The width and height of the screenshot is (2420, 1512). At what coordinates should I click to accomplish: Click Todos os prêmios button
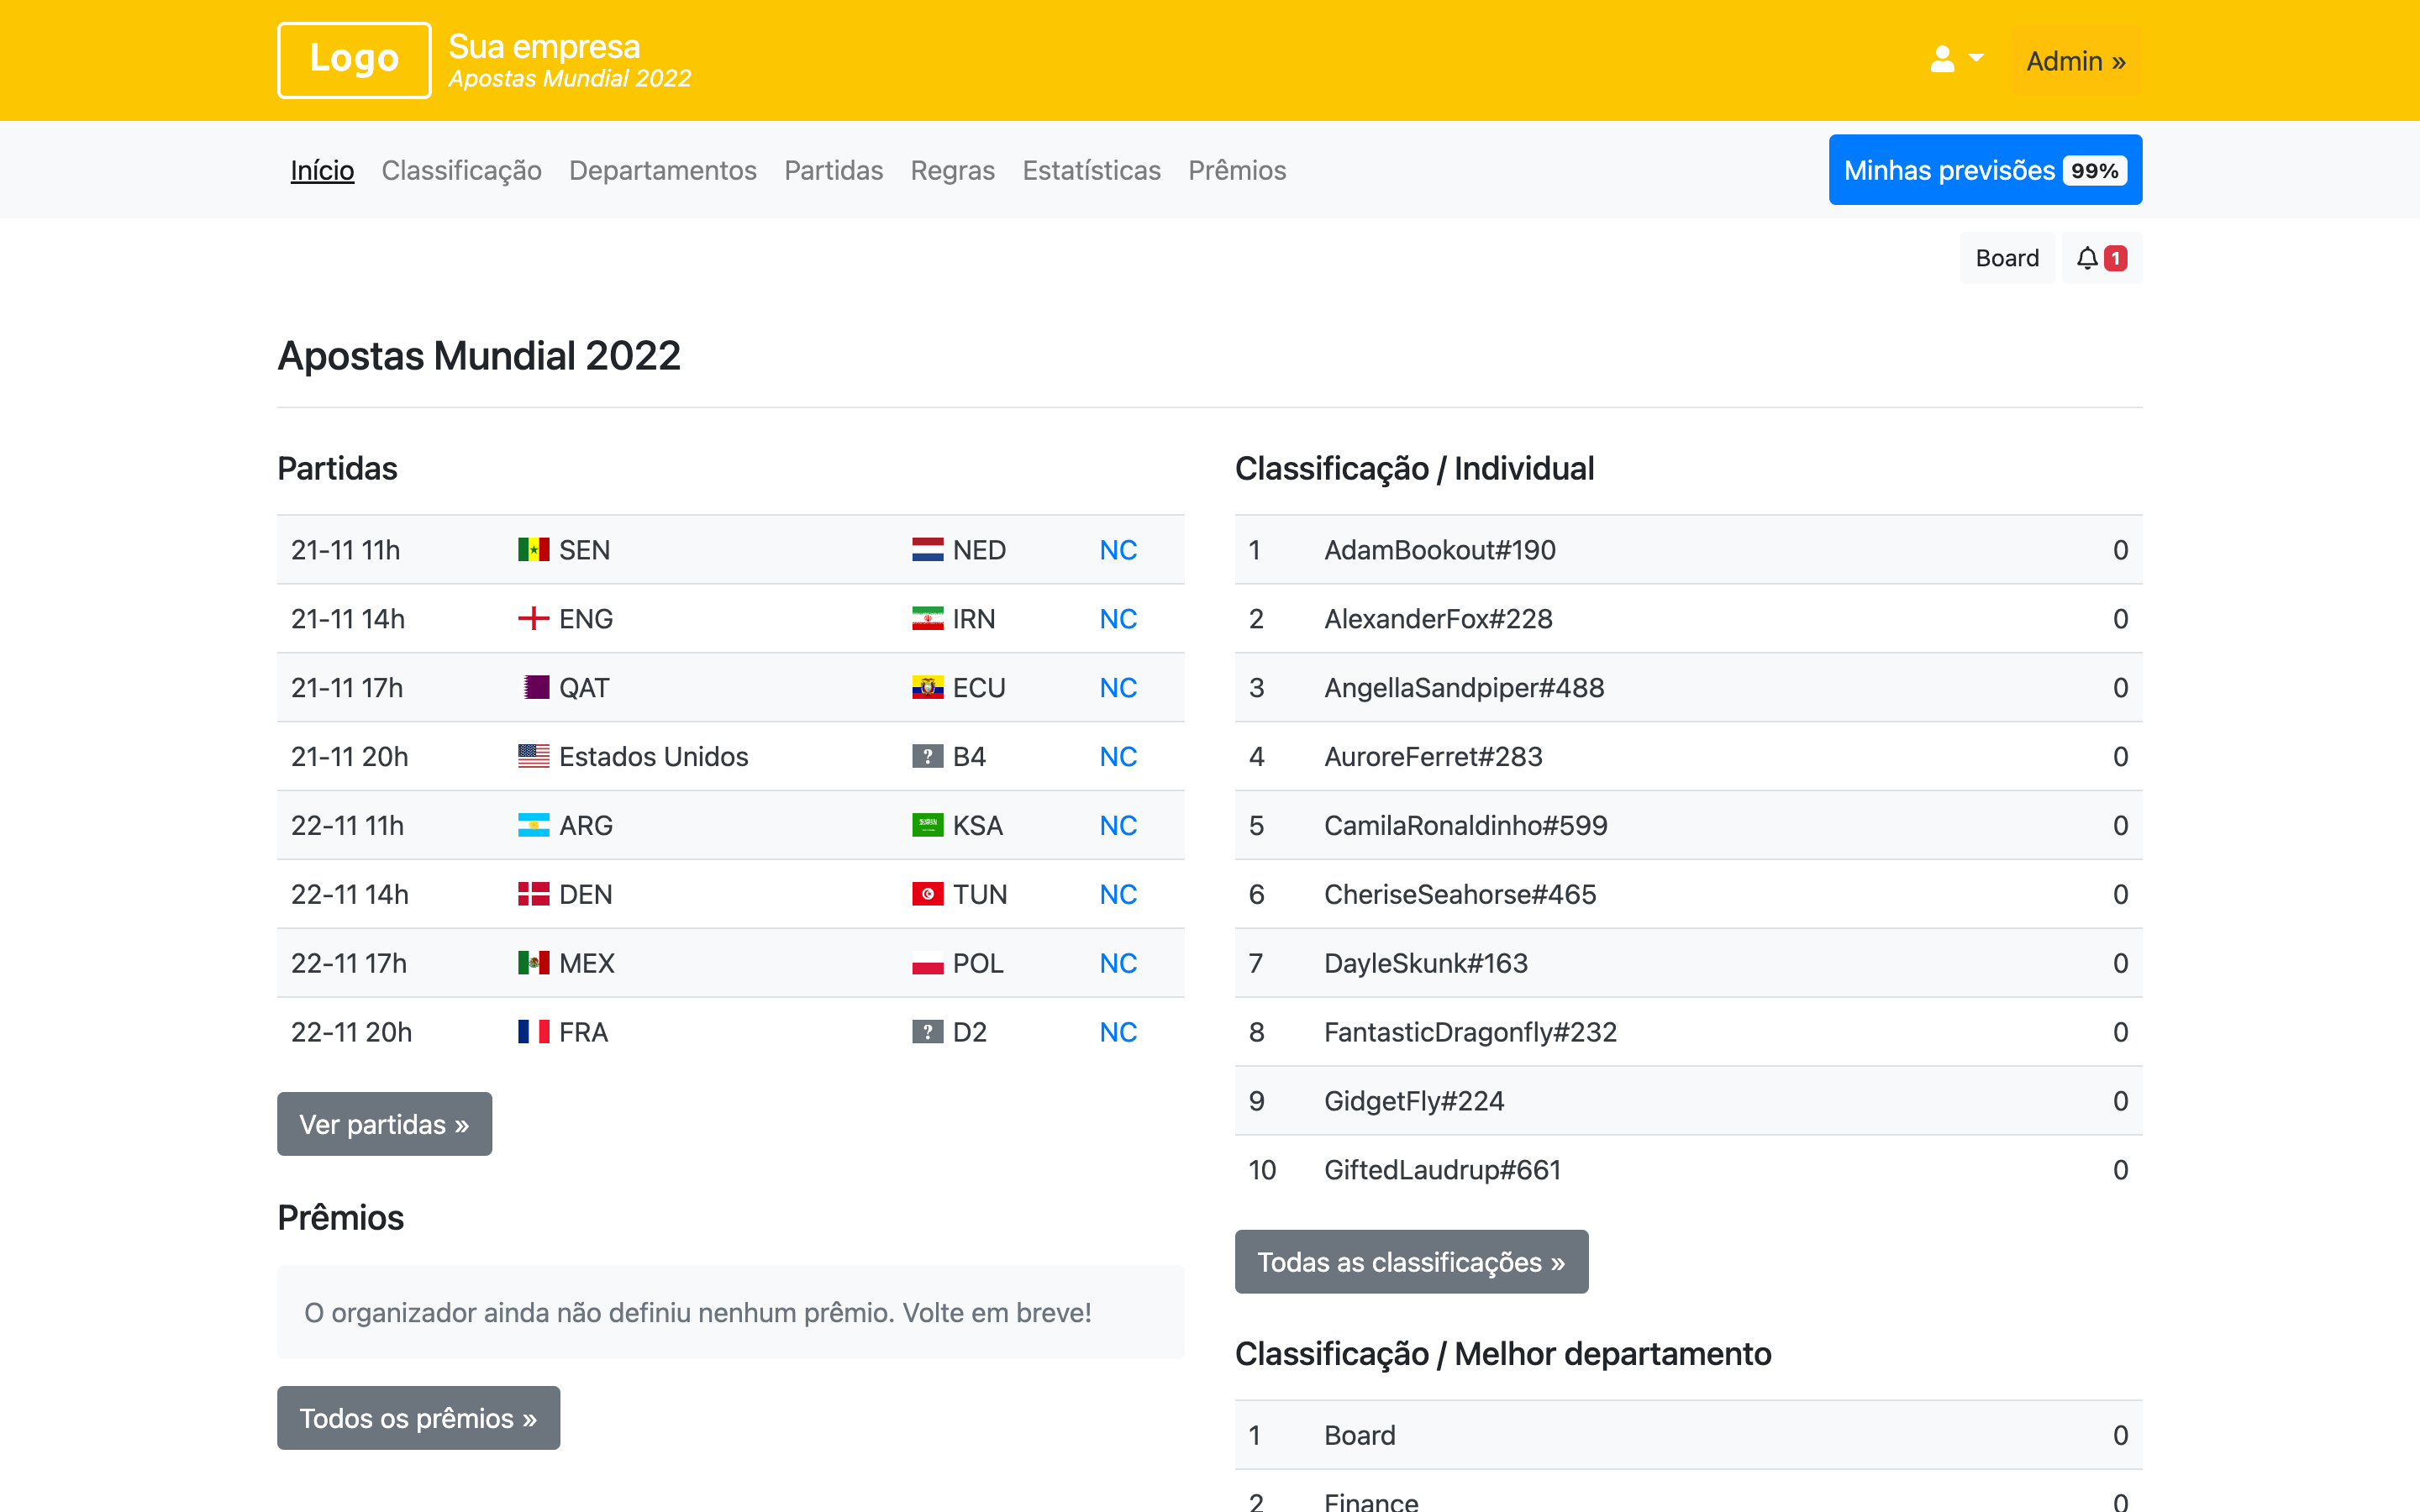(418, 1418)
